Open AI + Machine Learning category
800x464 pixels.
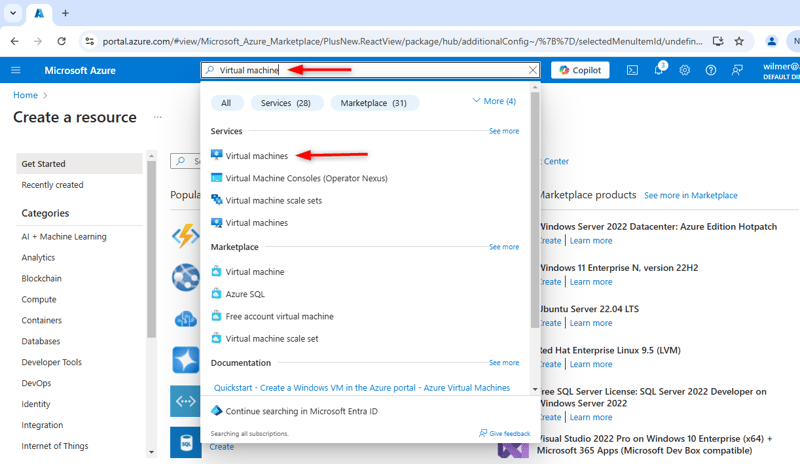[x=64, y=237]
